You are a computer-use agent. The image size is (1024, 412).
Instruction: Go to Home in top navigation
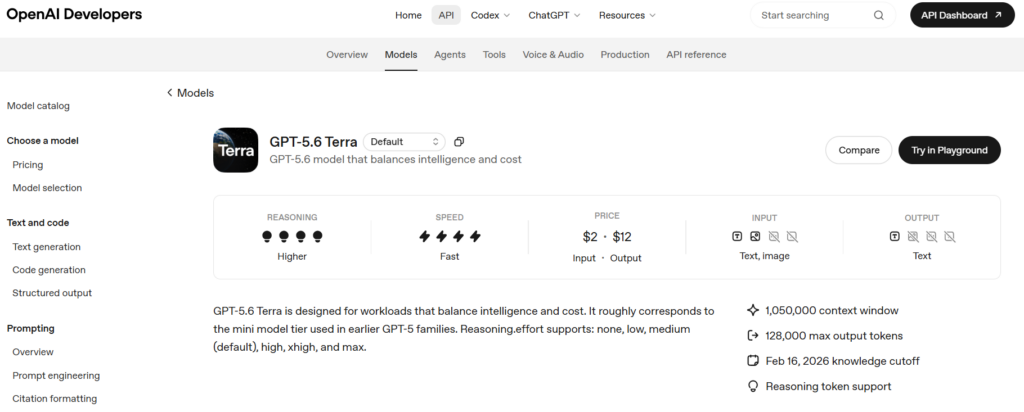(408, 15)
